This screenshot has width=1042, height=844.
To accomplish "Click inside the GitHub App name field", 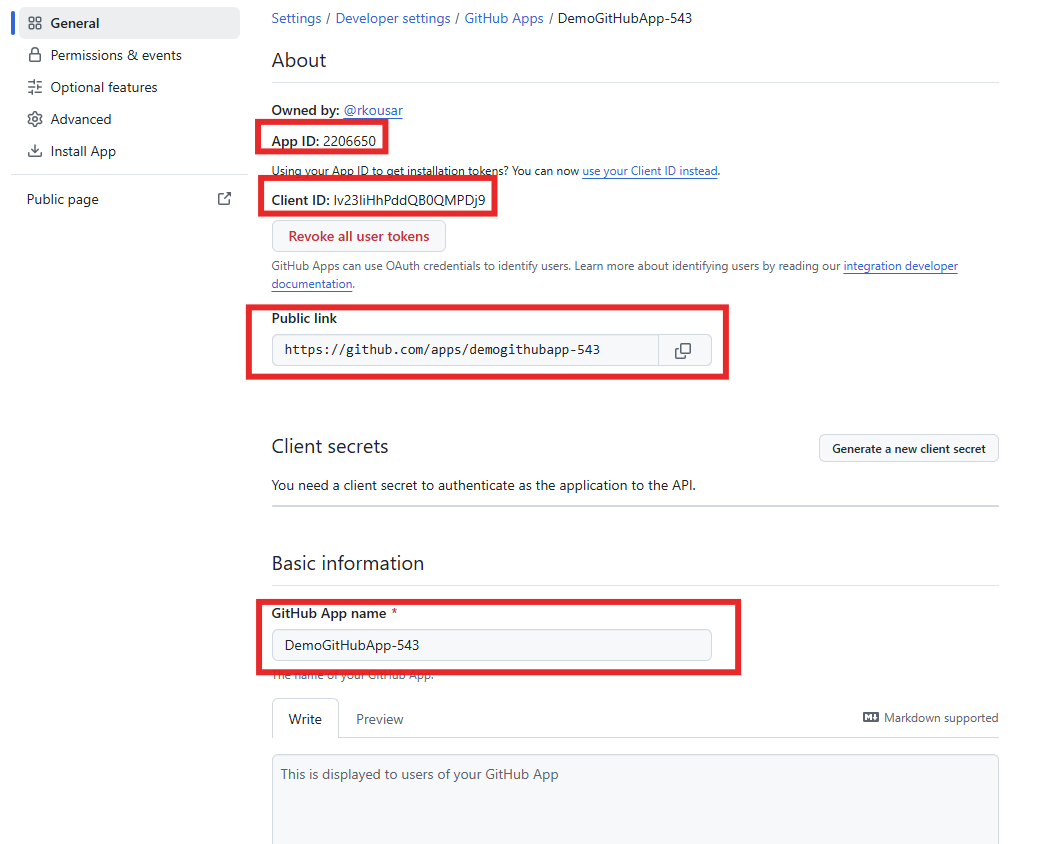I will tap(491, 645).
